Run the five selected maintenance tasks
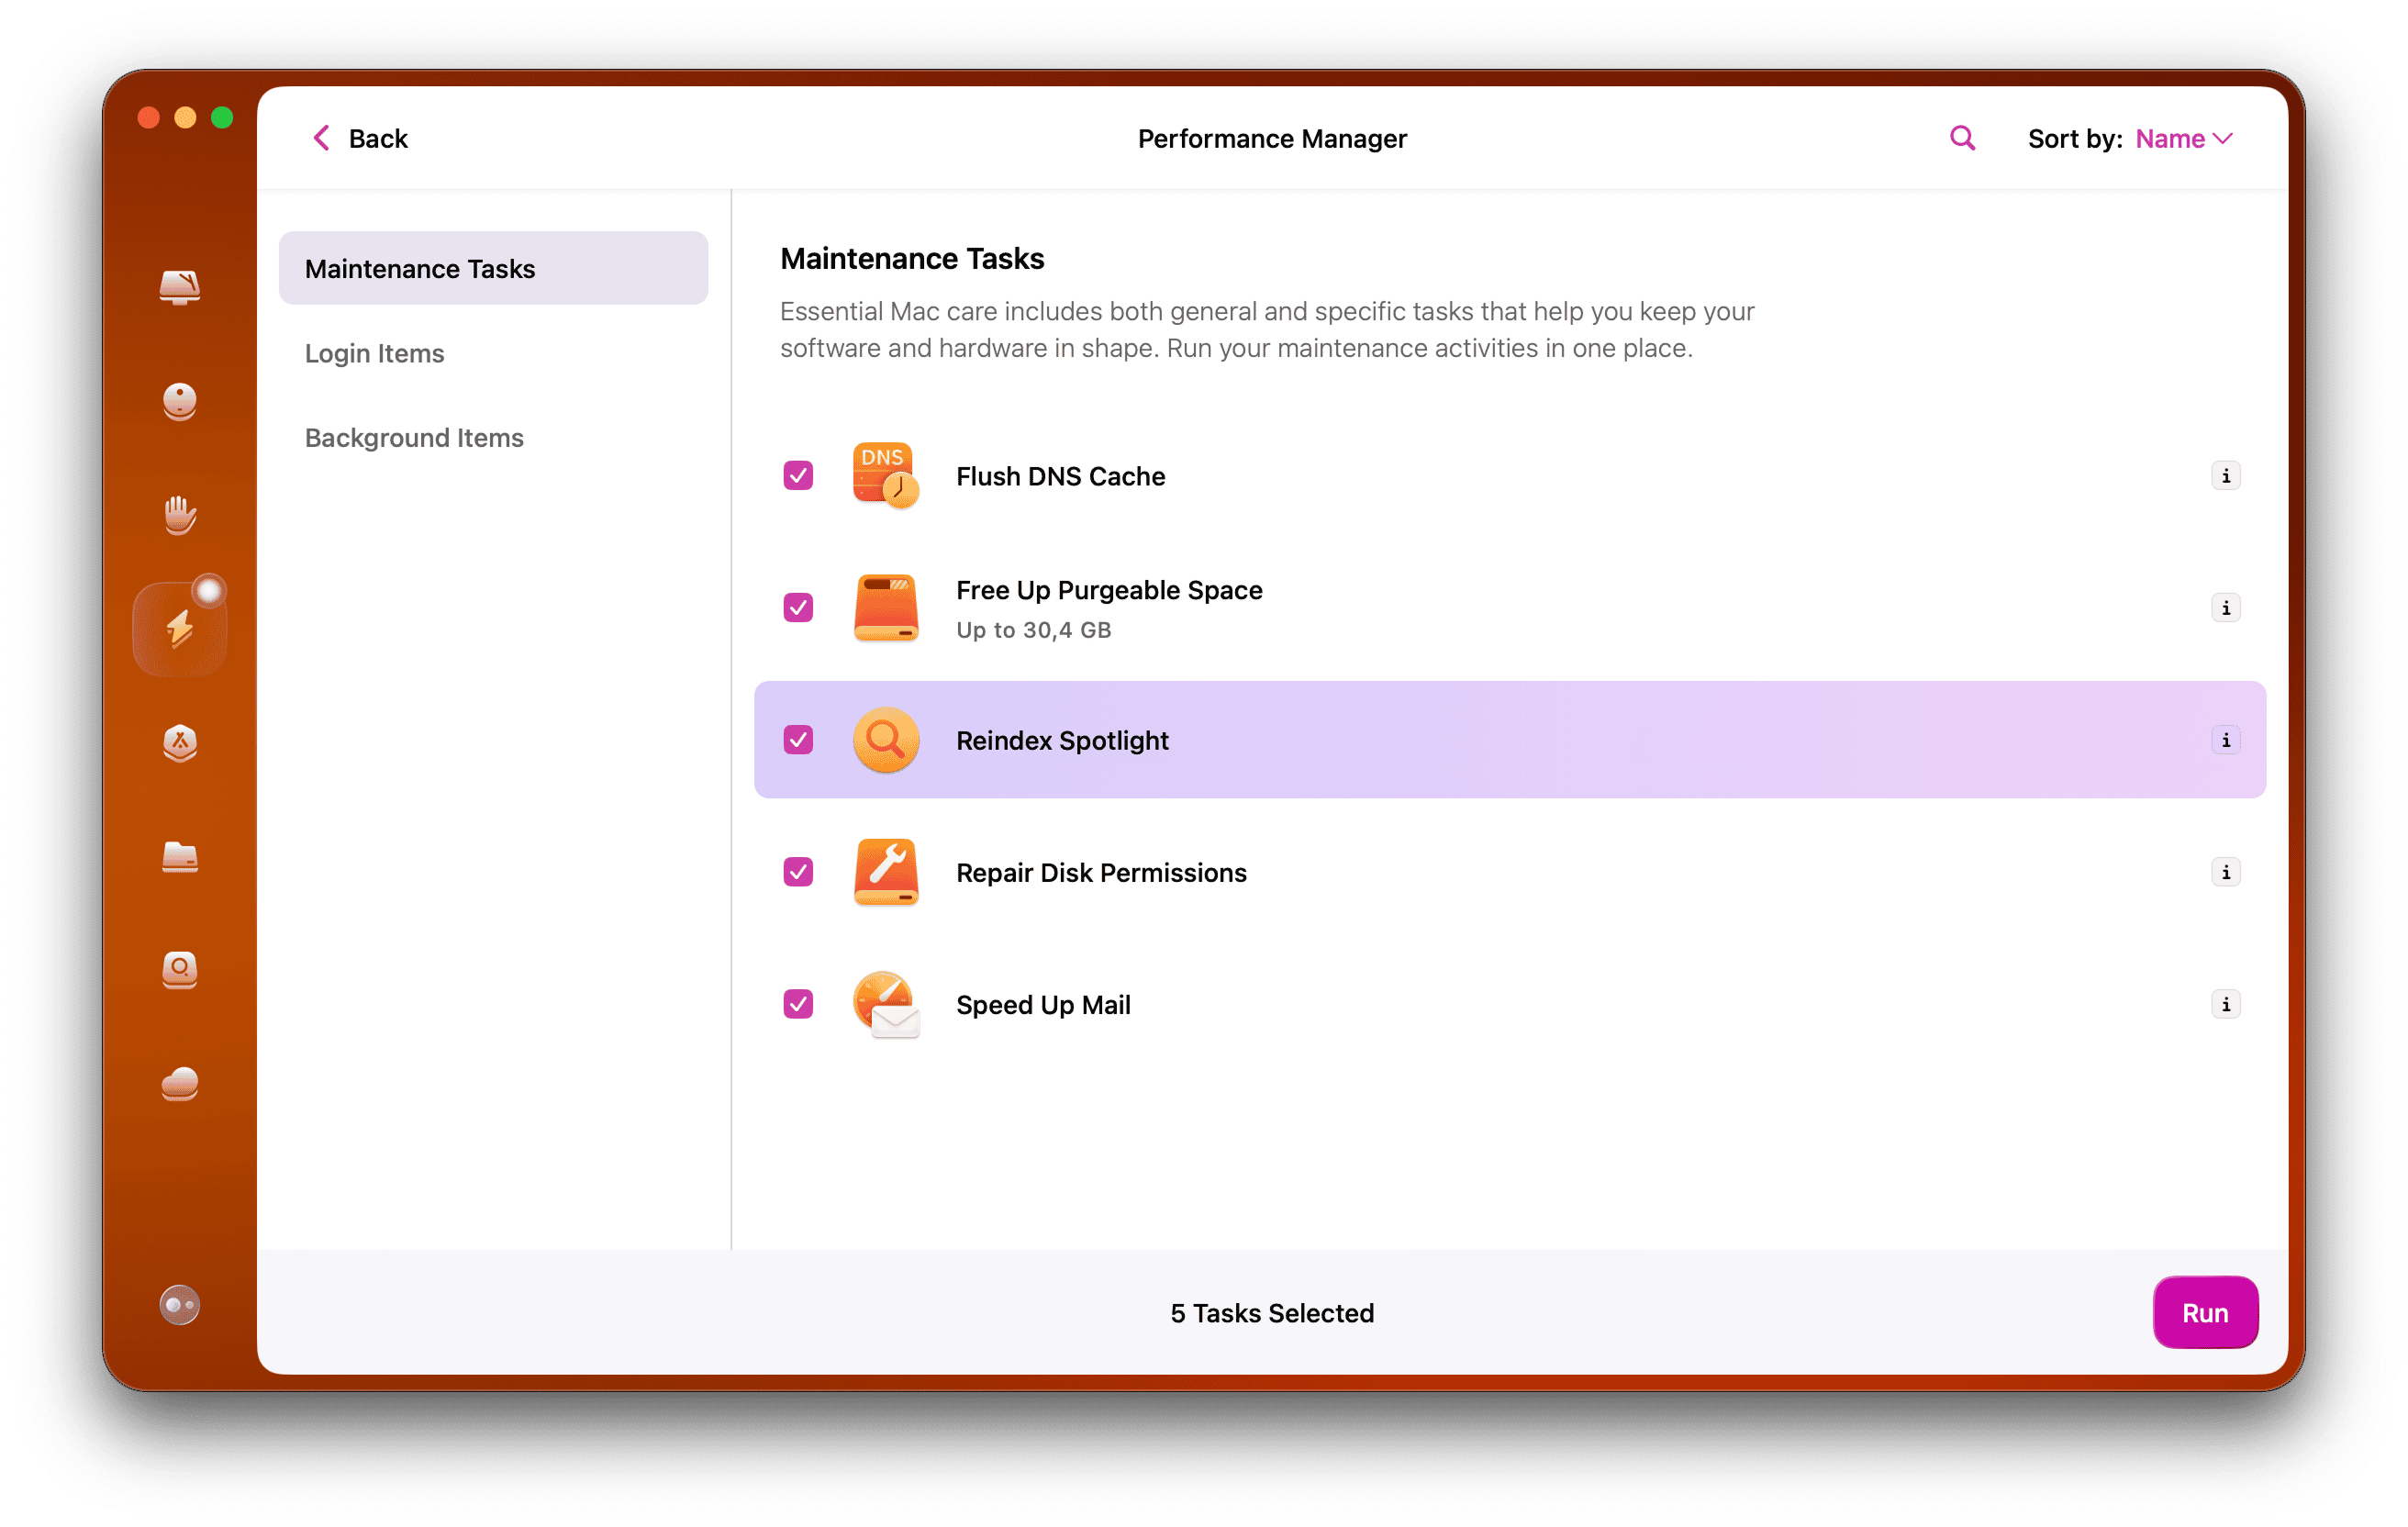The width and height of the screenshot is (2408, 1527). (x=2205, y=1312)
